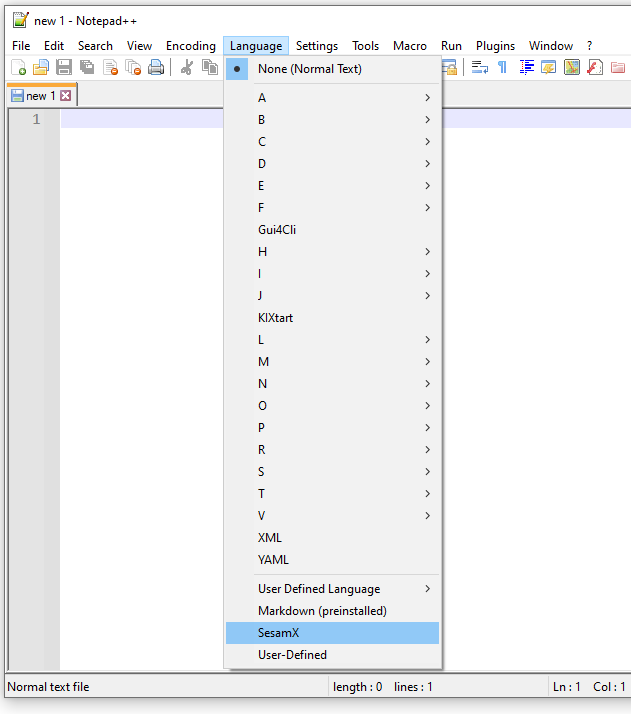Expand the B languages submenu
This screenshot has height=714, width=631.
[x=332, y=119]
